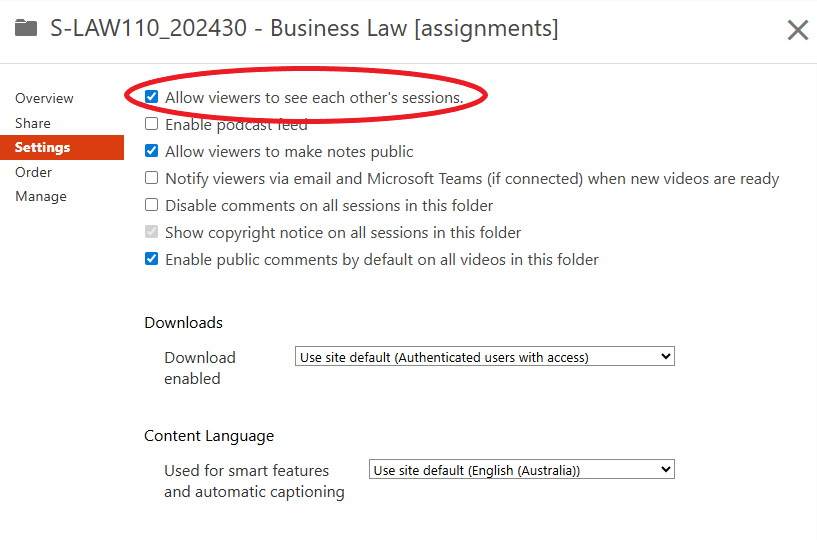Click the S-LAW110_202430 Business Law folder title
The height and width of the screenshot is (540, 817).
click(304, 28)
